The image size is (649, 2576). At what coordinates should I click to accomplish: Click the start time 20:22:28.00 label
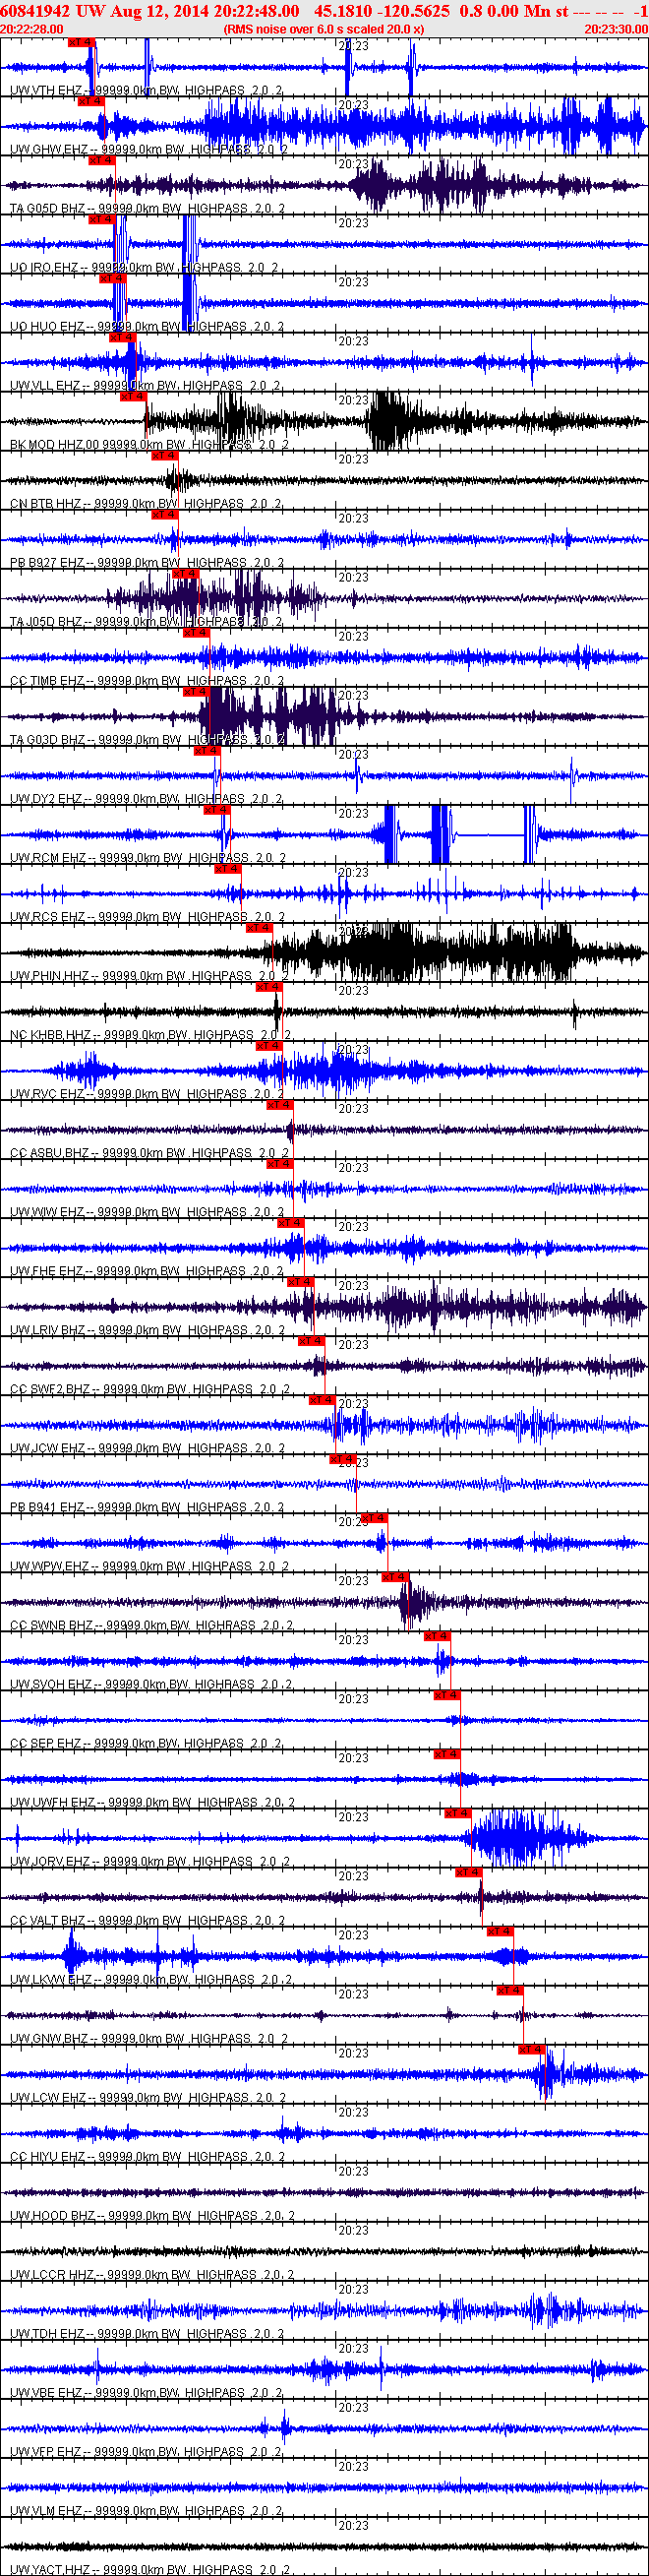pyautogui.click(x=32, y=30)
